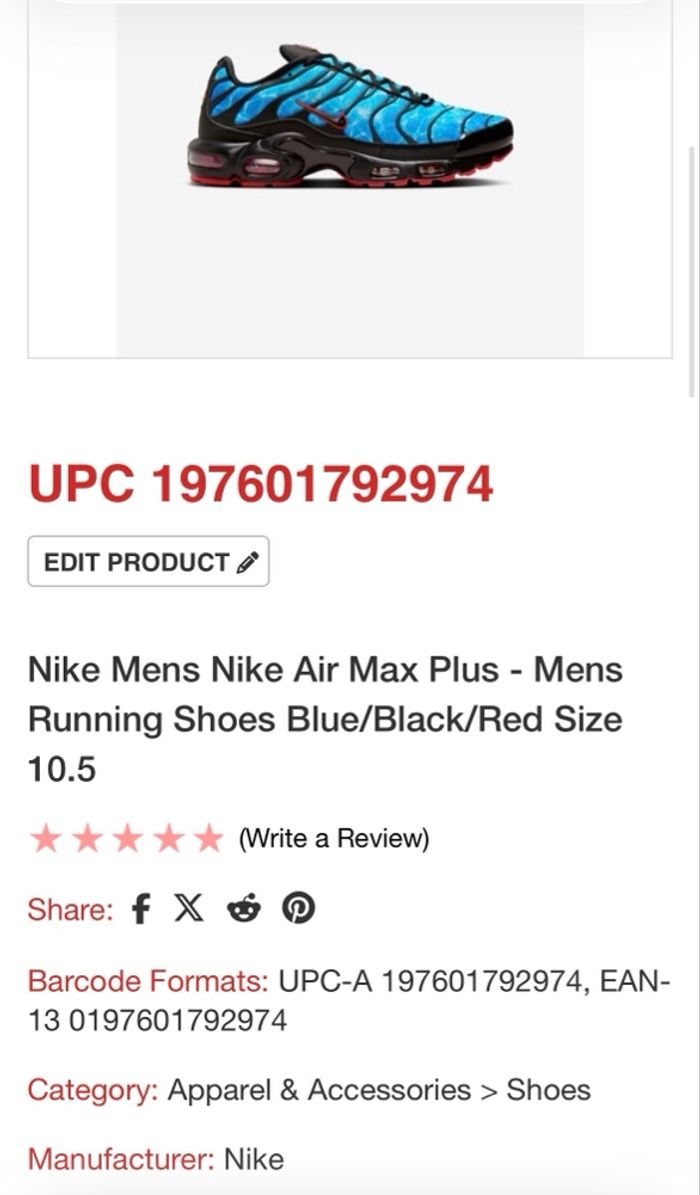Click the page's vertical scrollbar
The image size is (700, 1195).
pos(692,270)
